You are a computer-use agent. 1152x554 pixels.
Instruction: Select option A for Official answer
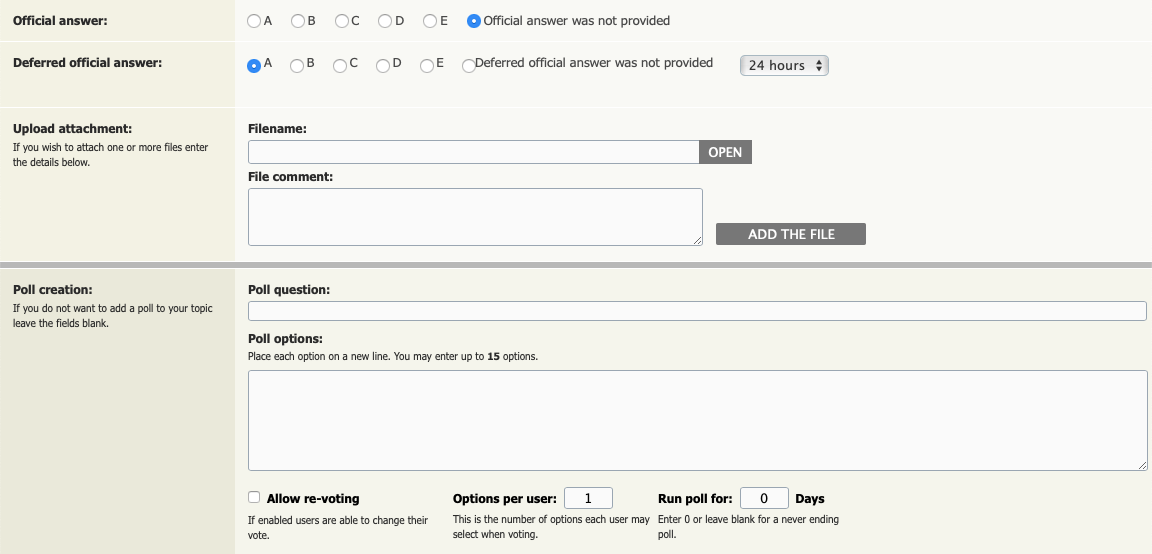coord(254,21)
